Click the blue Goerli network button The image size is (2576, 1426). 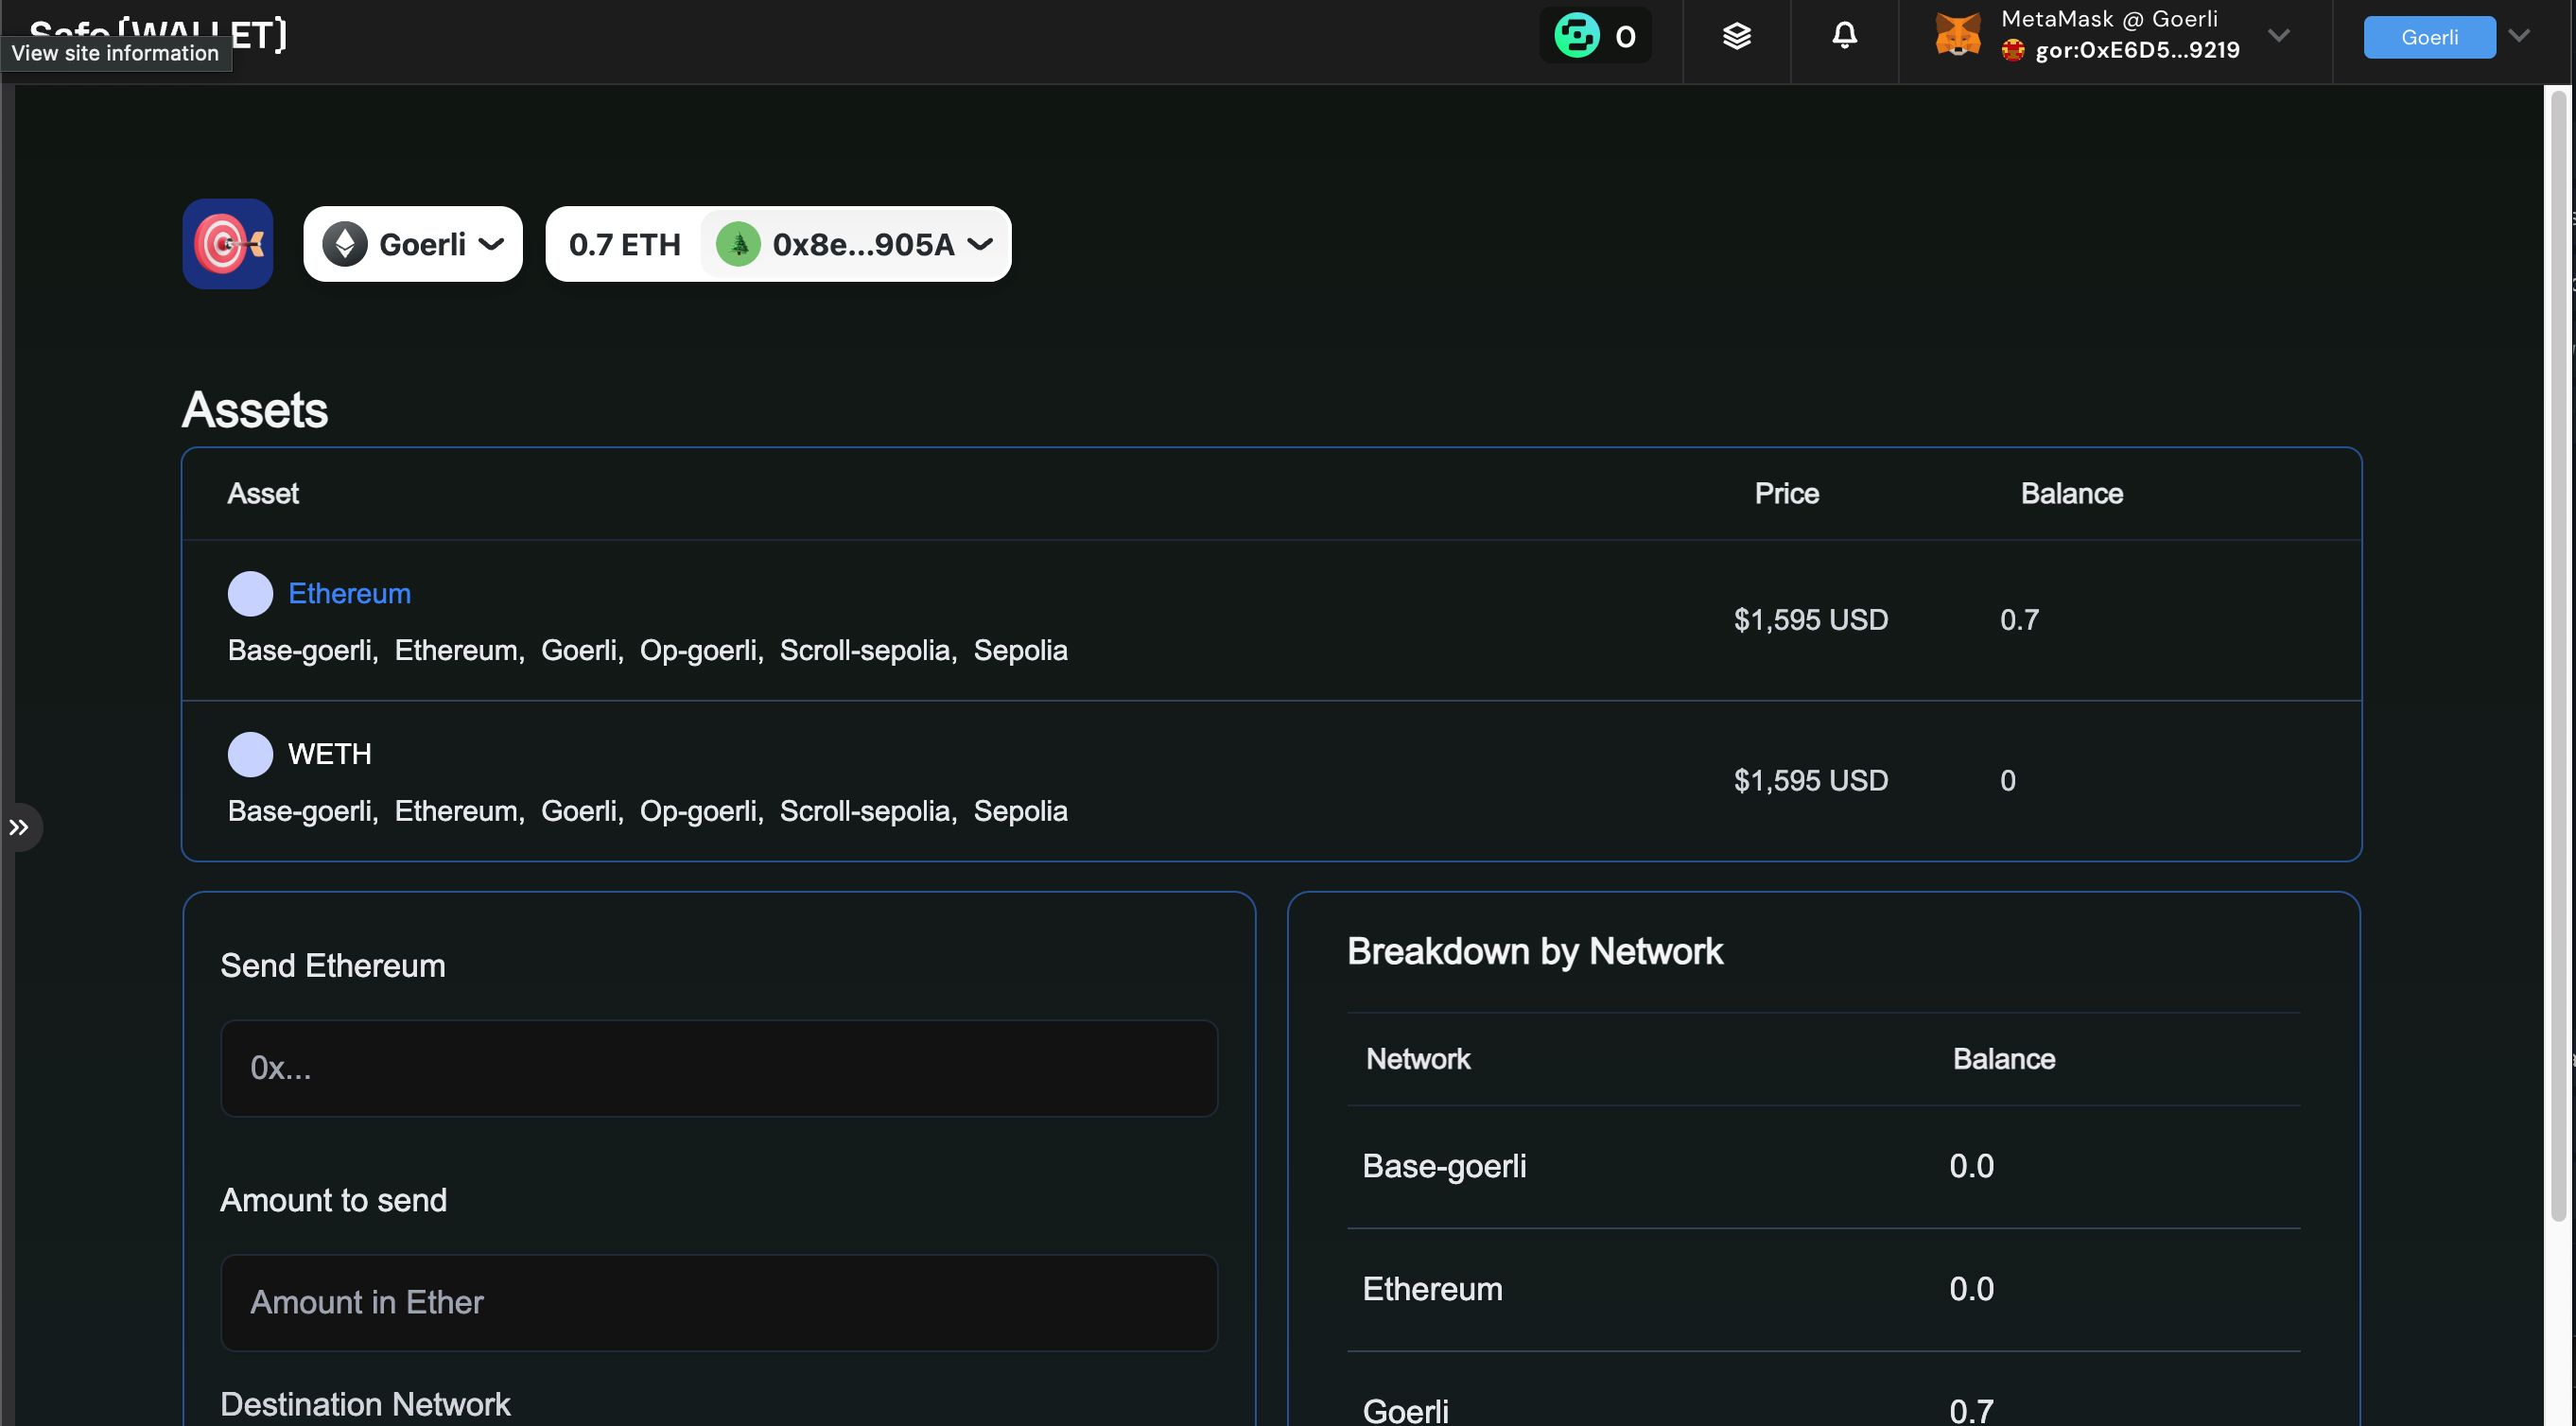[x=2429, y=37]
